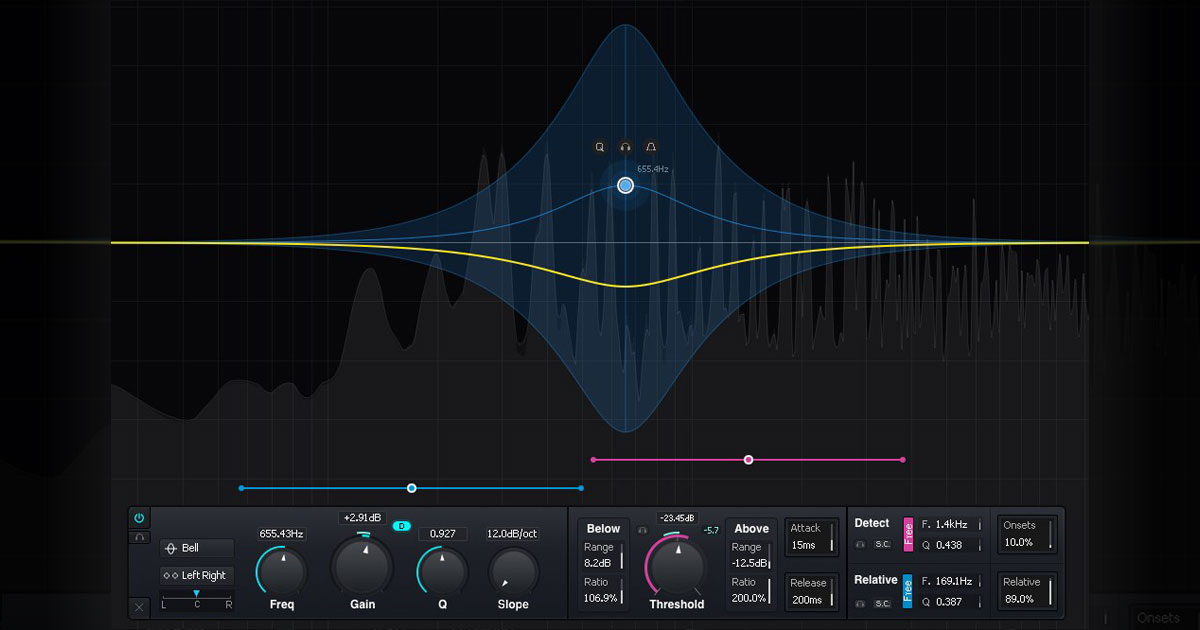This screenshot has height=630, width=1200.
Task: Click the Detect label
Action: [872, 523]
